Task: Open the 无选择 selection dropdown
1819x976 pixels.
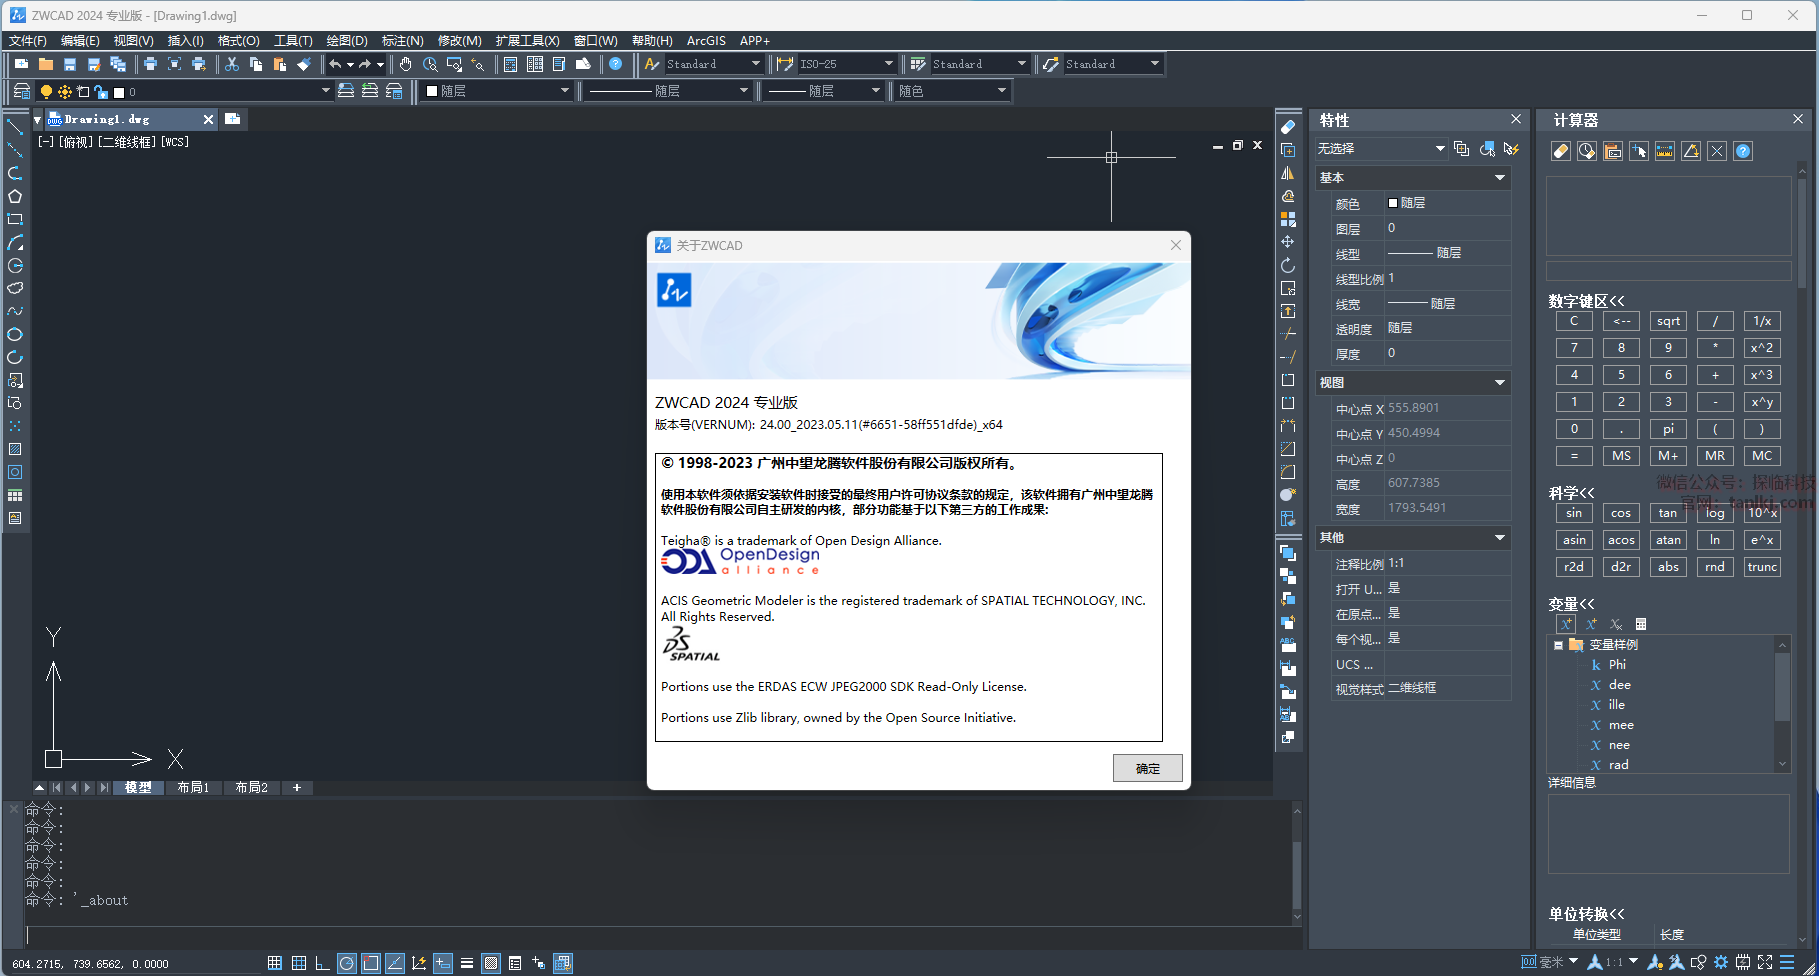Action: [x=1381, y=149]
